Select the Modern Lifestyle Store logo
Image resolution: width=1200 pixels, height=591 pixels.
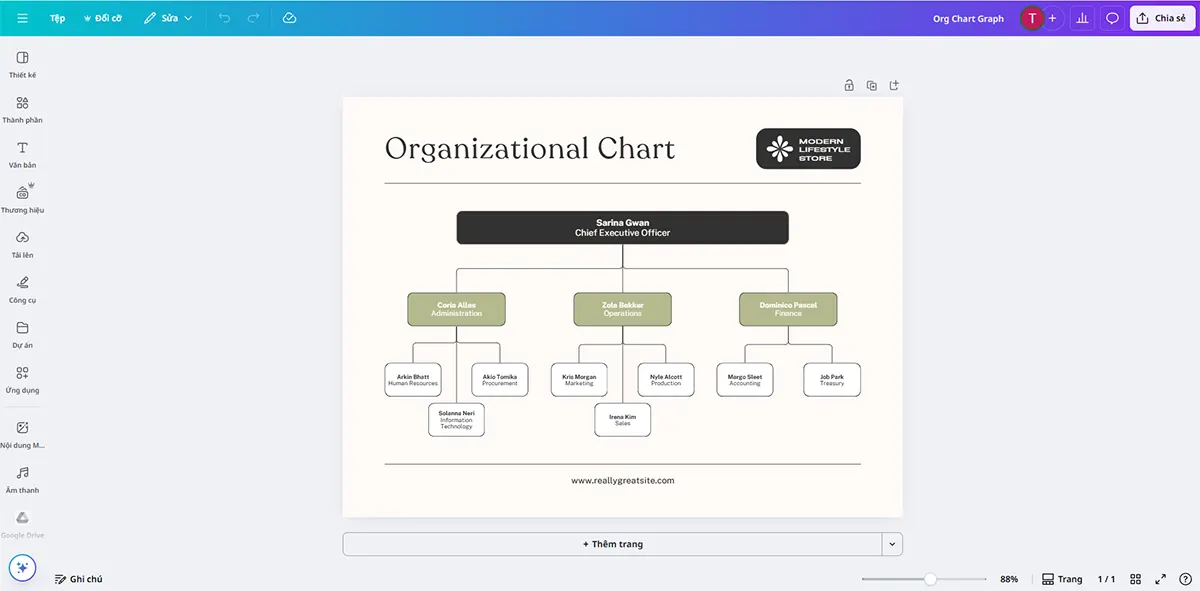coord(808,149)
